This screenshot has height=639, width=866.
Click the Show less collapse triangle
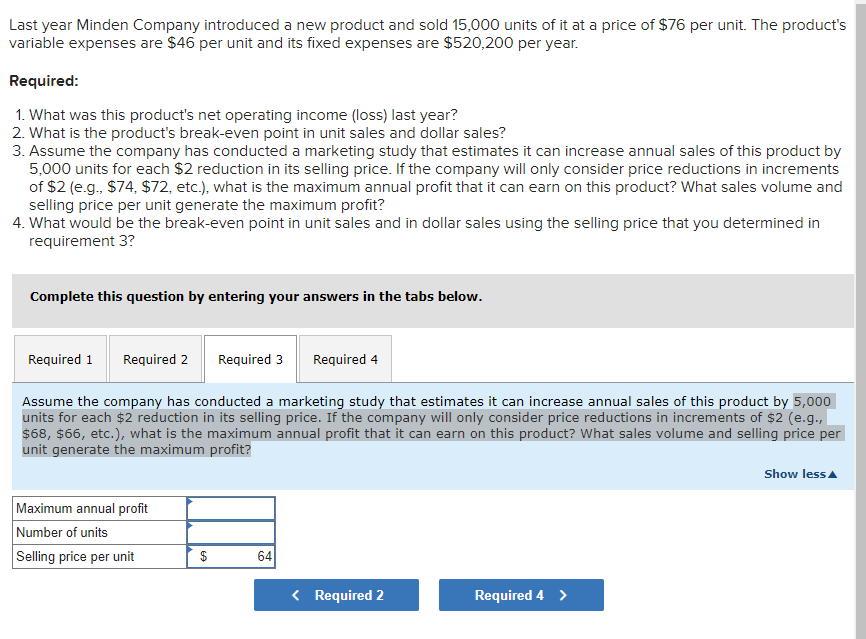point(832,474)
